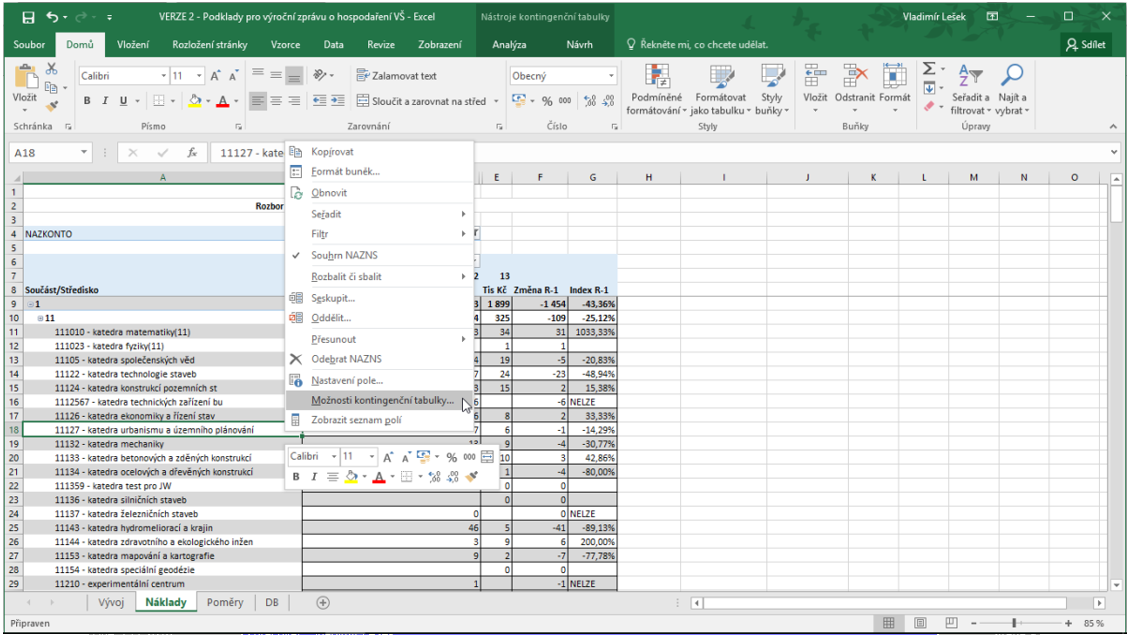1129x635 pixels.
Task: Open the Obecný number format dropdown
Action: point(611,76)
